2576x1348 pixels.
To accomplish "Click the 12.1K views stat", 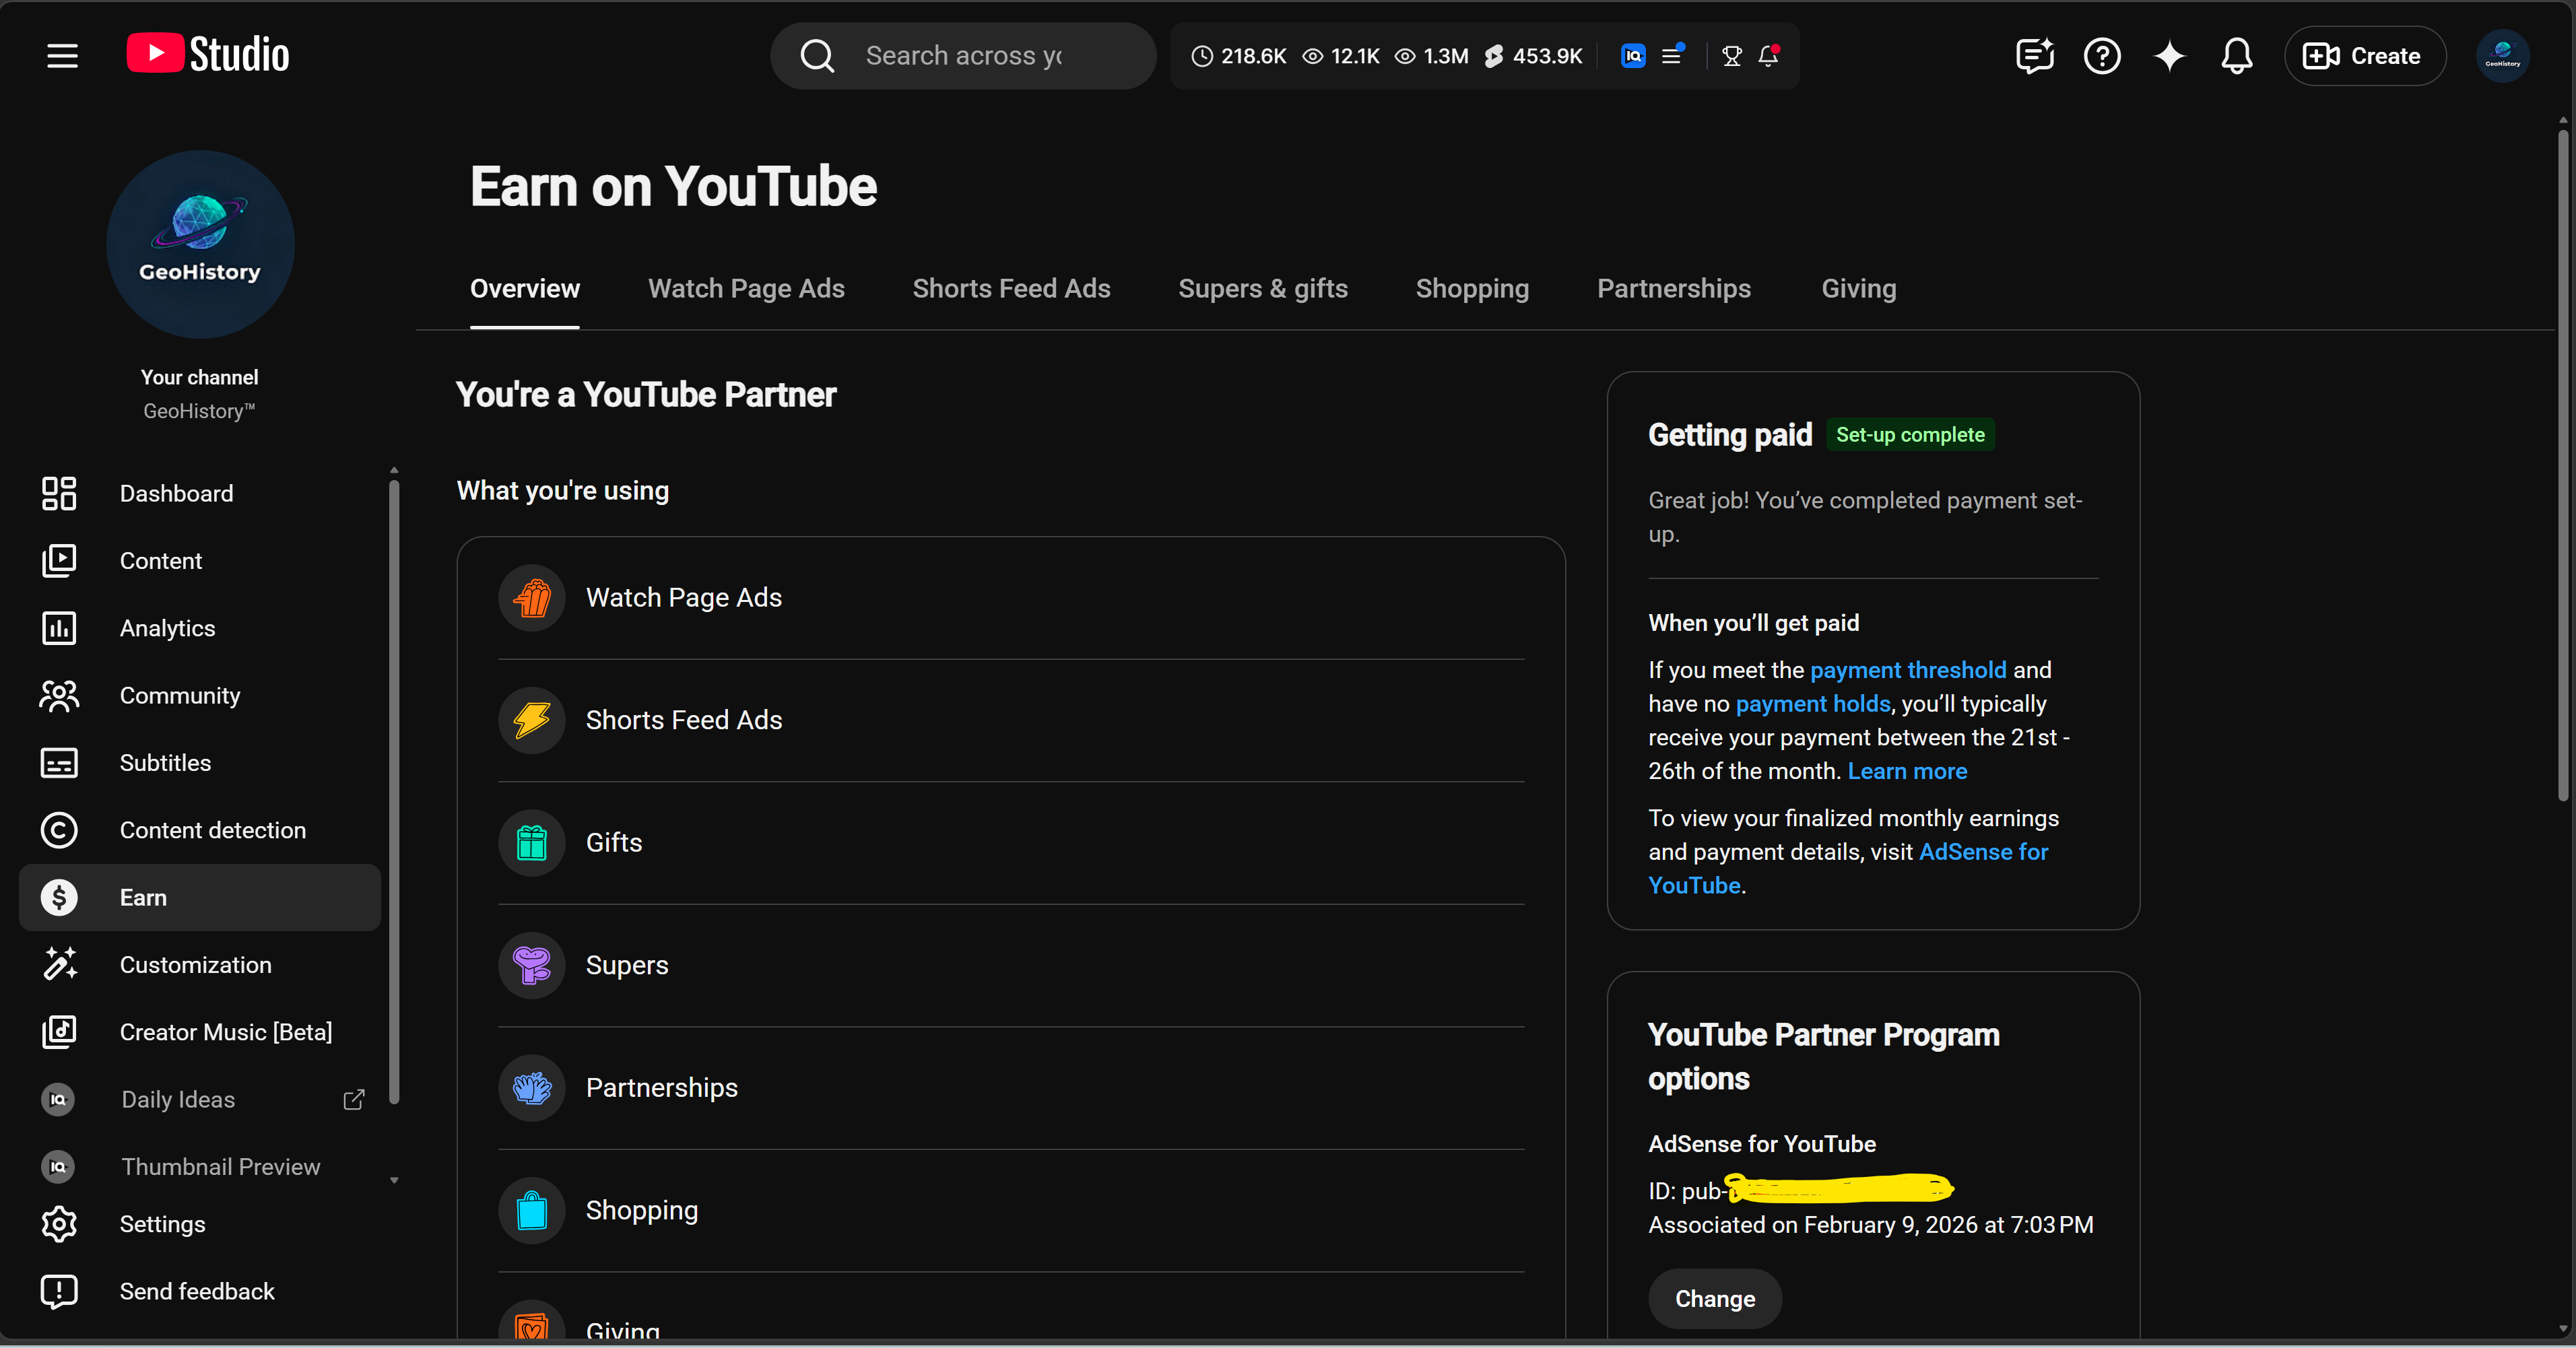I will coord(1341,56).
